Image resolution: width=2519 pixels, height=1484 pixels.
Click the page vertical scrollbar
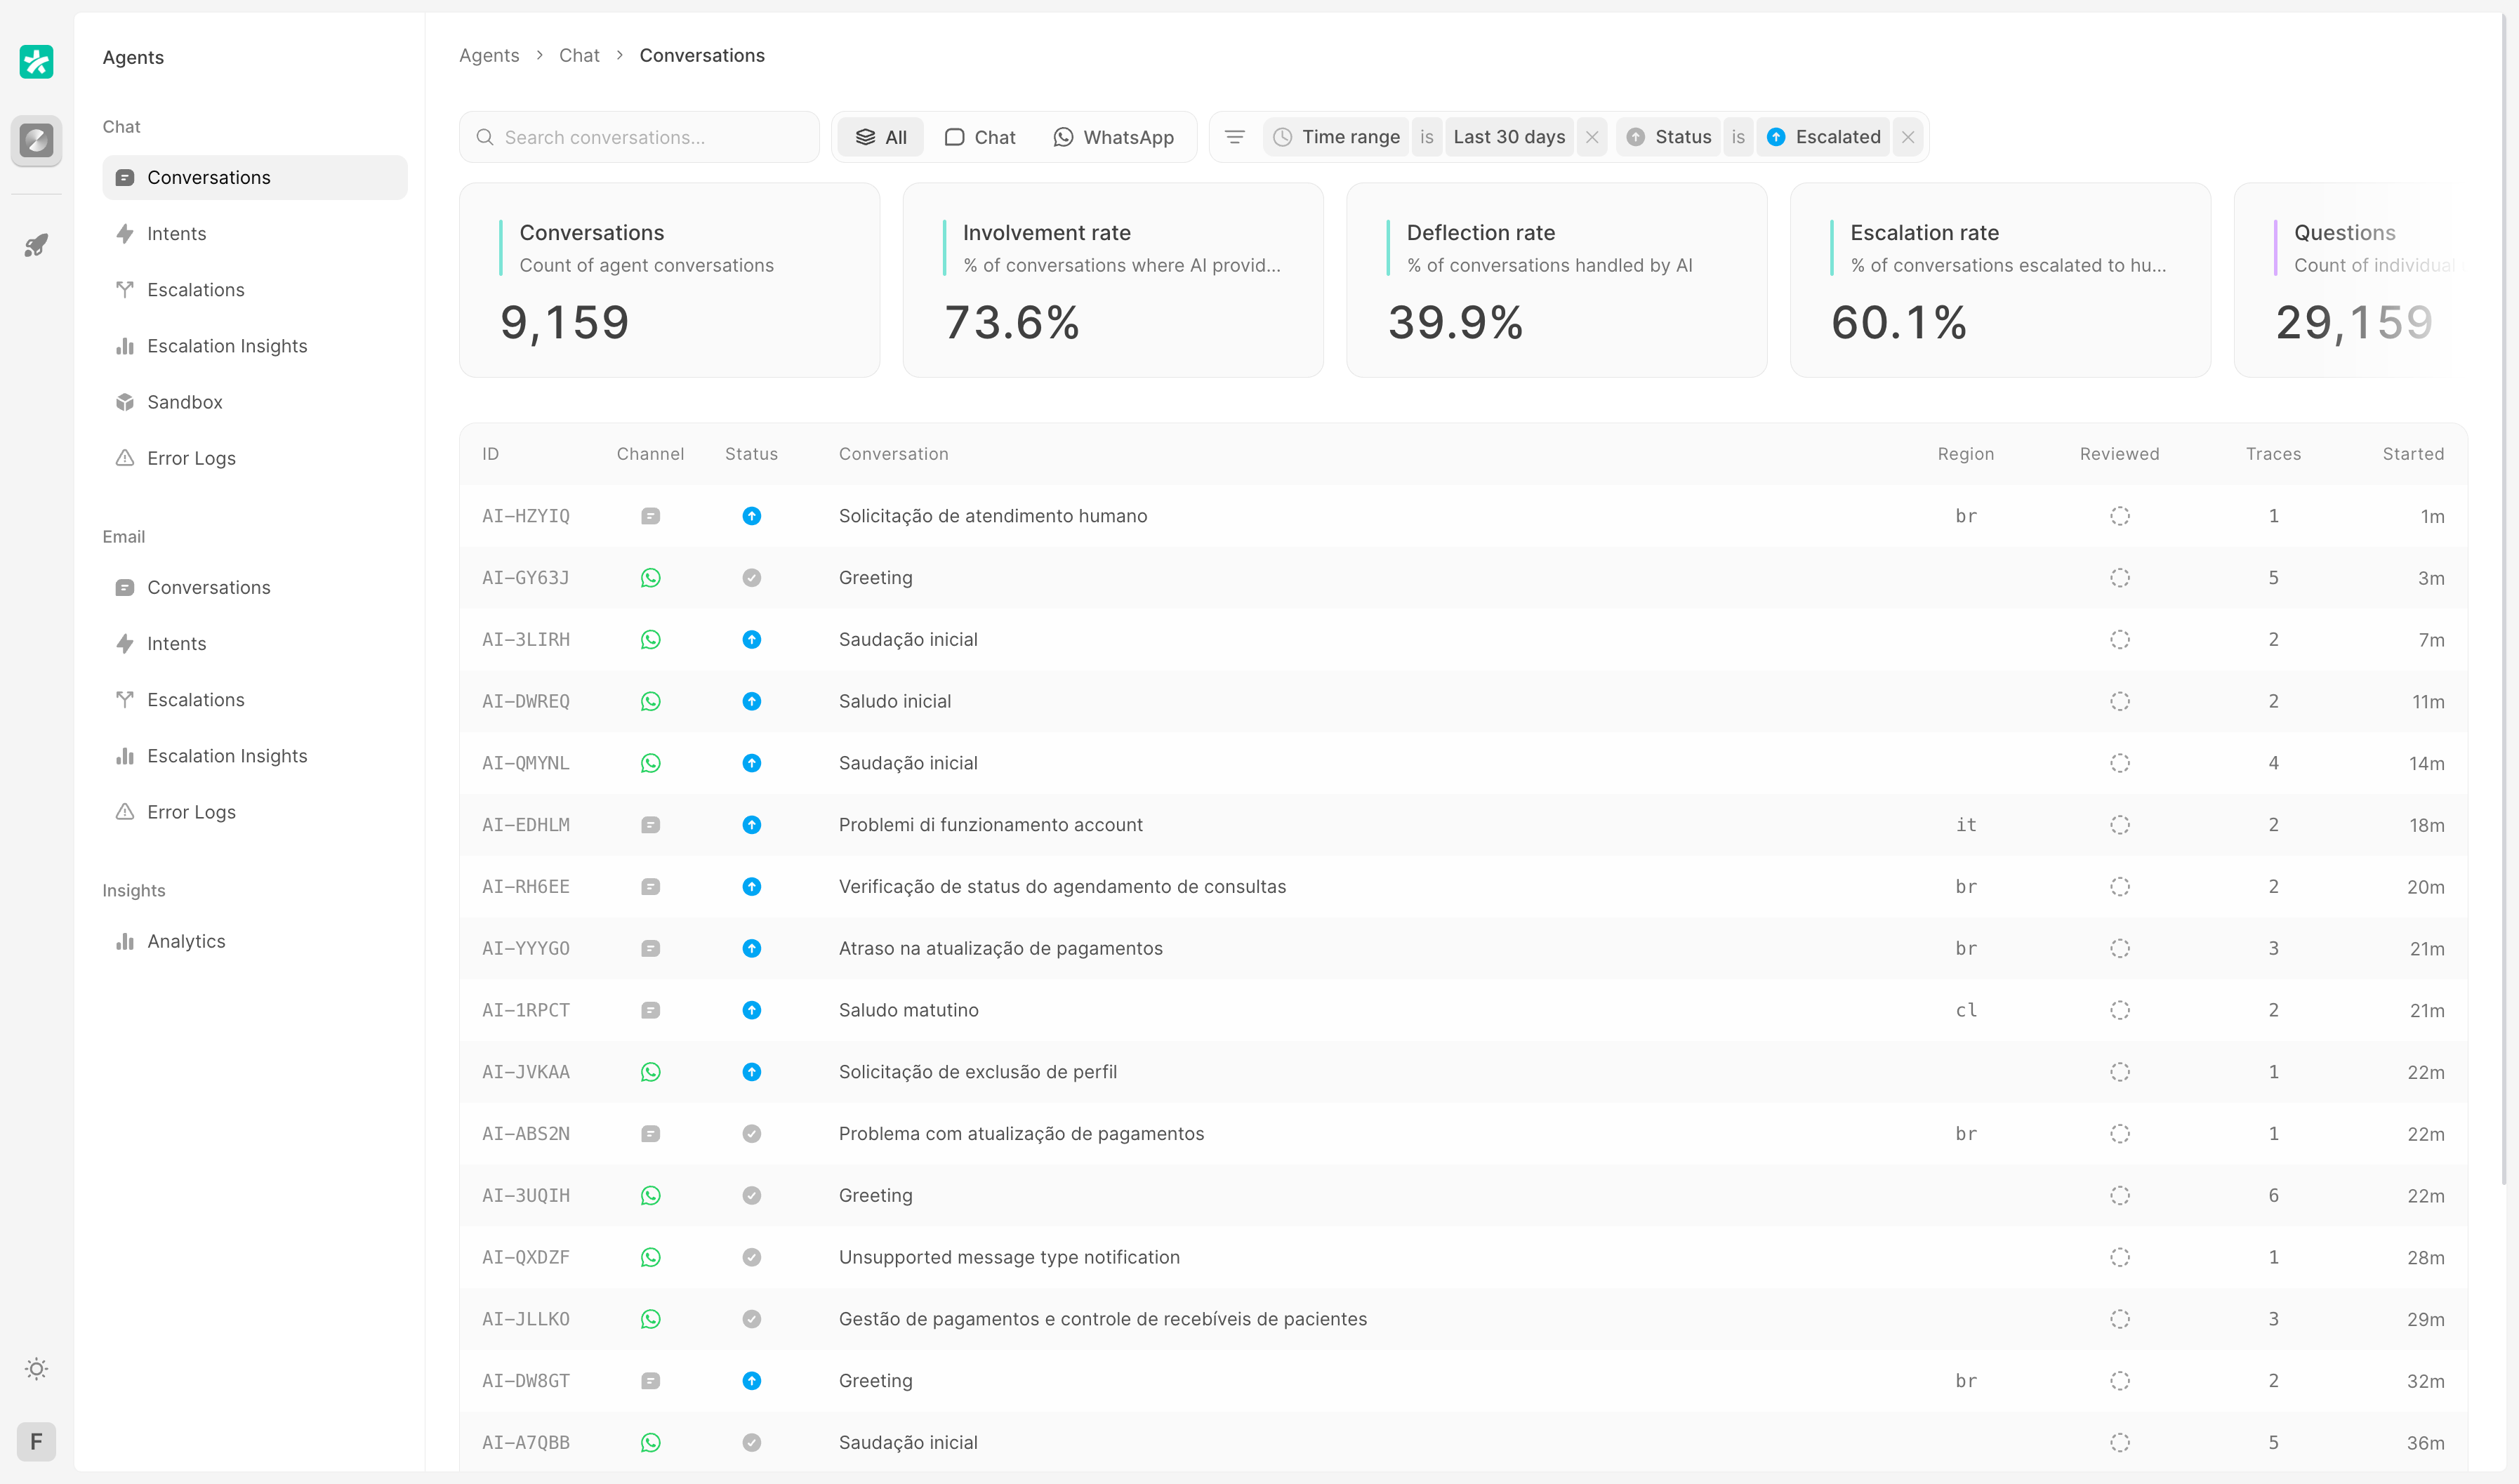(x=2503, y=600)
